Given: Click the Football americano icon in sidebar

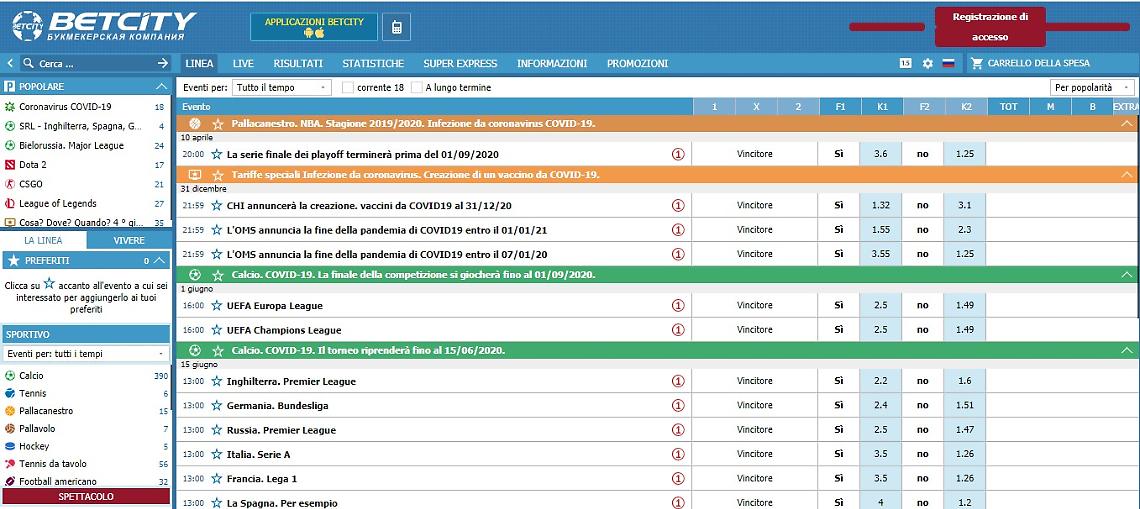Looking at the screenshot, I should click(x=9, y=481).
